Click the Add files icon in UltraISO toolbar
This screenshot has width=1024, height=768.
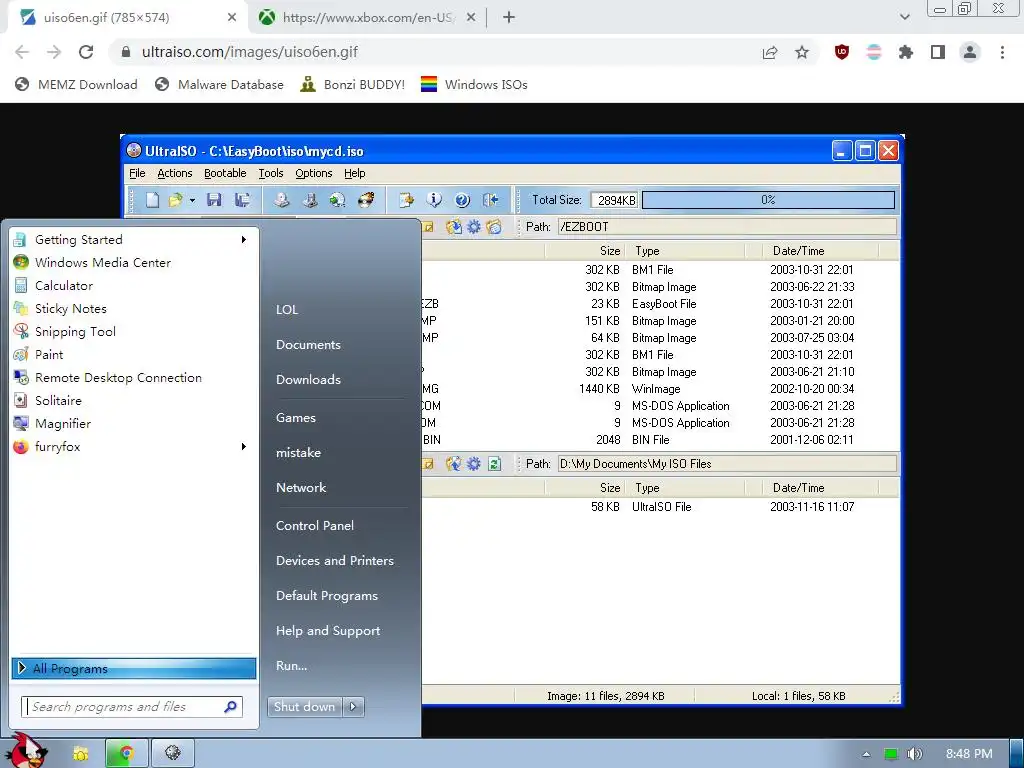click(406, 200)
